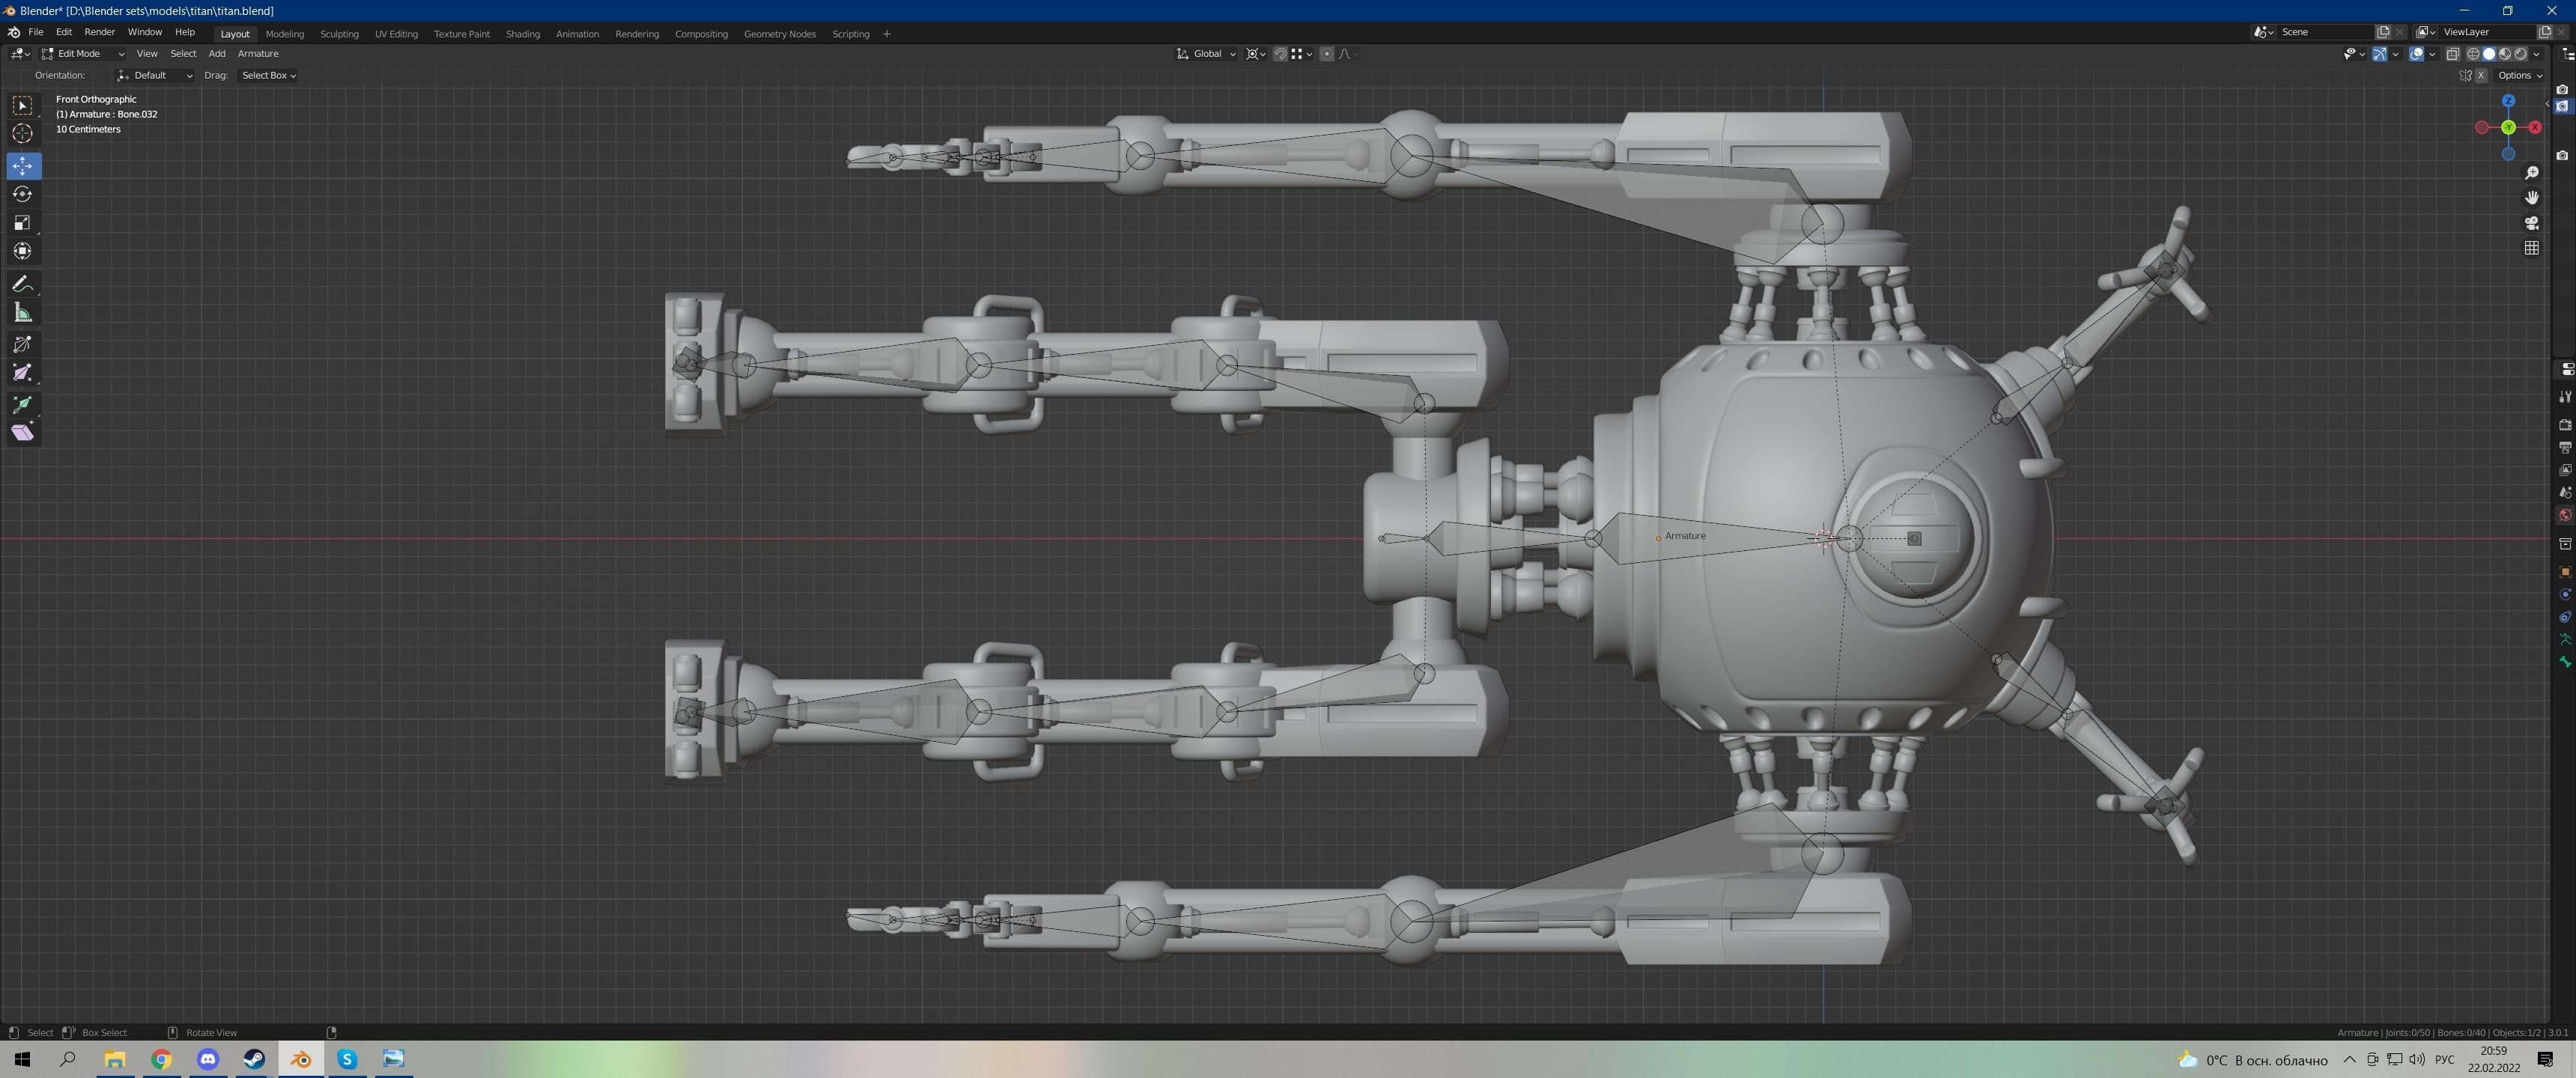2576x1078 pixels.
Task: Click the Y axis on the navigation gizmo
Action: coord(2509,127)
